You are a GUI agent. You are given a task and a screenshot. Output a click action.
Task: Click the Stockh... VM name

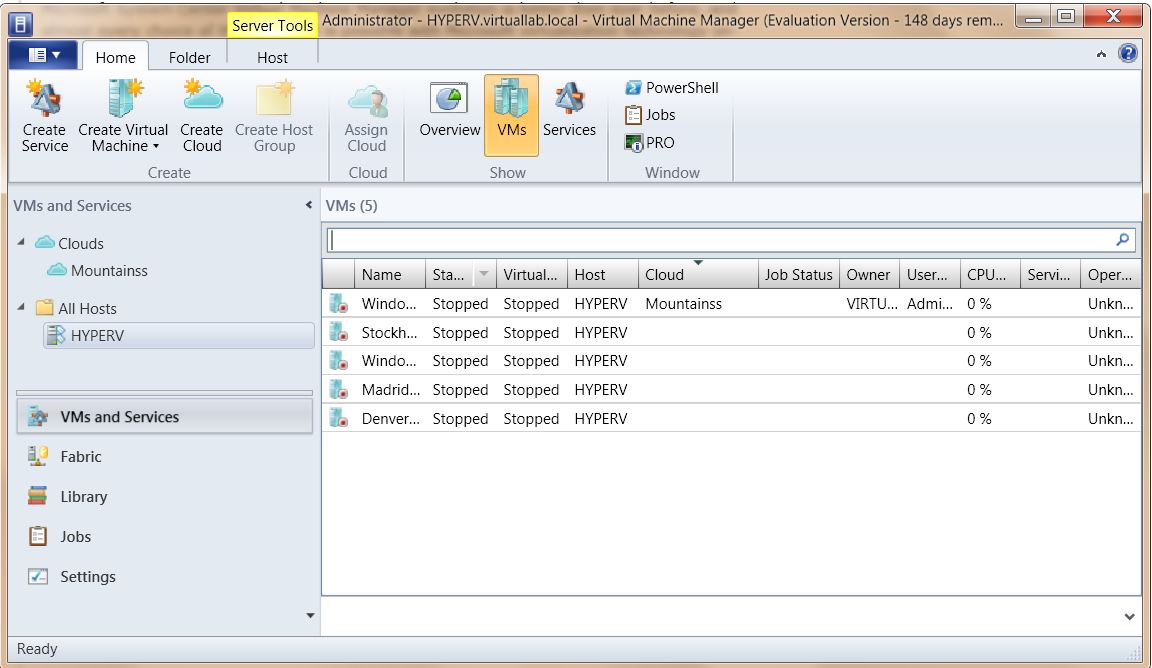(x=389, y=333)
